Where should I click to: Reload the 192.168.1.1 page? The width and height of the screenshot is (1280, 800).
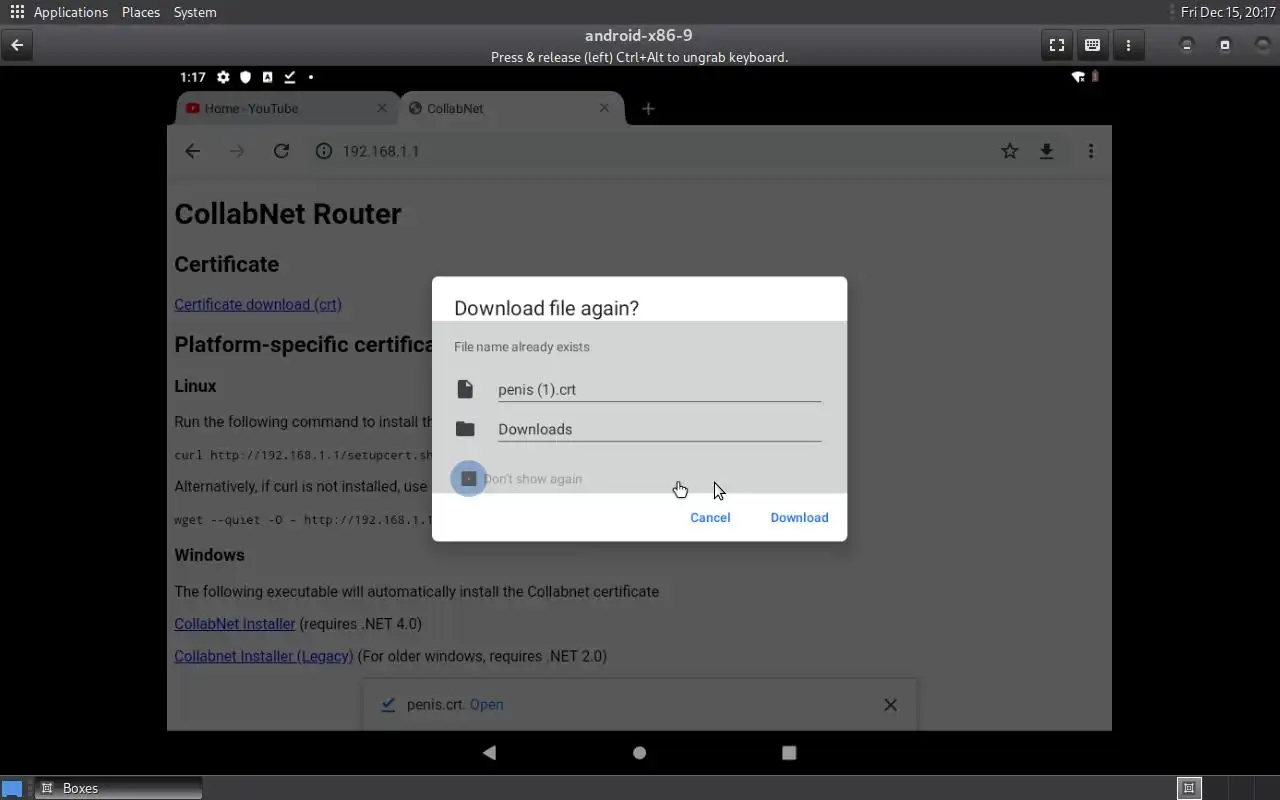click(281, 151)
